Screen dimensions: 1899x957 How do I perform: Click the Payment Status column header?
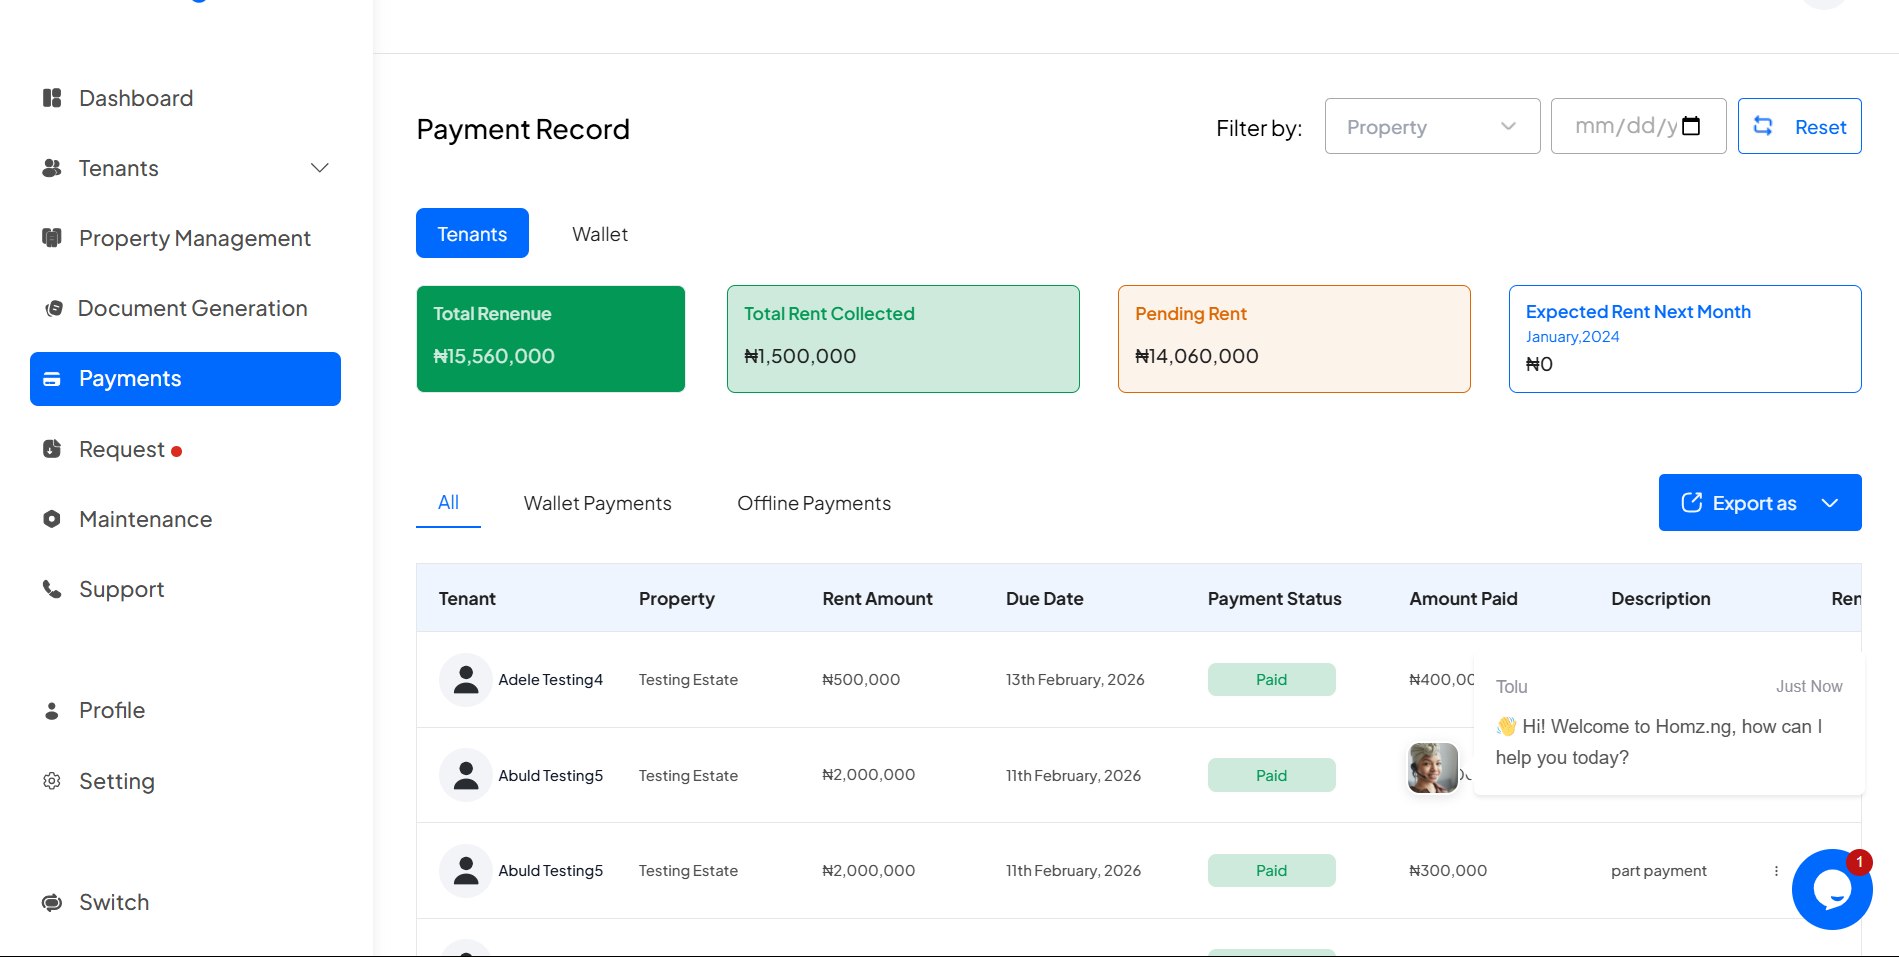click(1274, 599)
